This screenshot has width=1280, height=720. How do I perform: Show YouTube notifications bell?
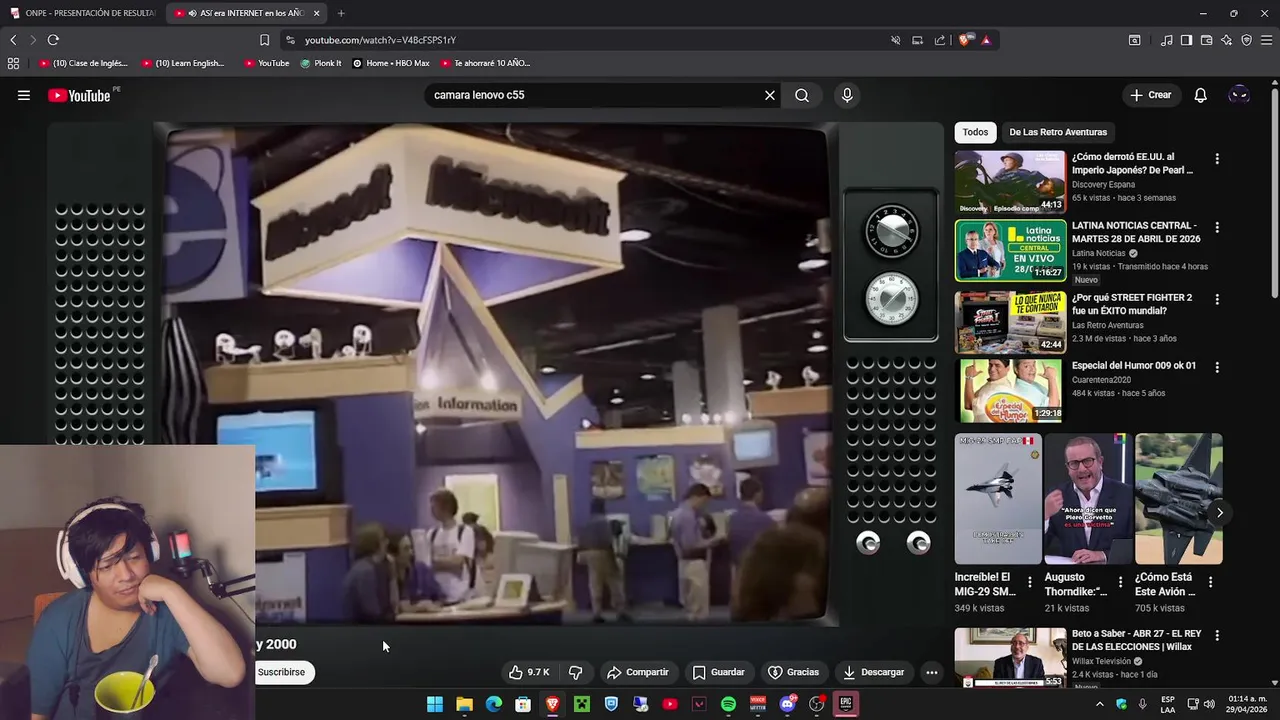1201,95
